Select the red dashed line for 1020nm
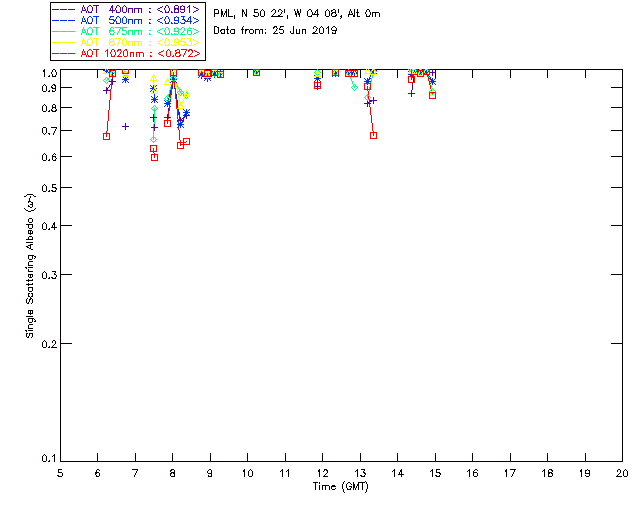This screenshot has height=512, width=640. (x=64, y=53)
